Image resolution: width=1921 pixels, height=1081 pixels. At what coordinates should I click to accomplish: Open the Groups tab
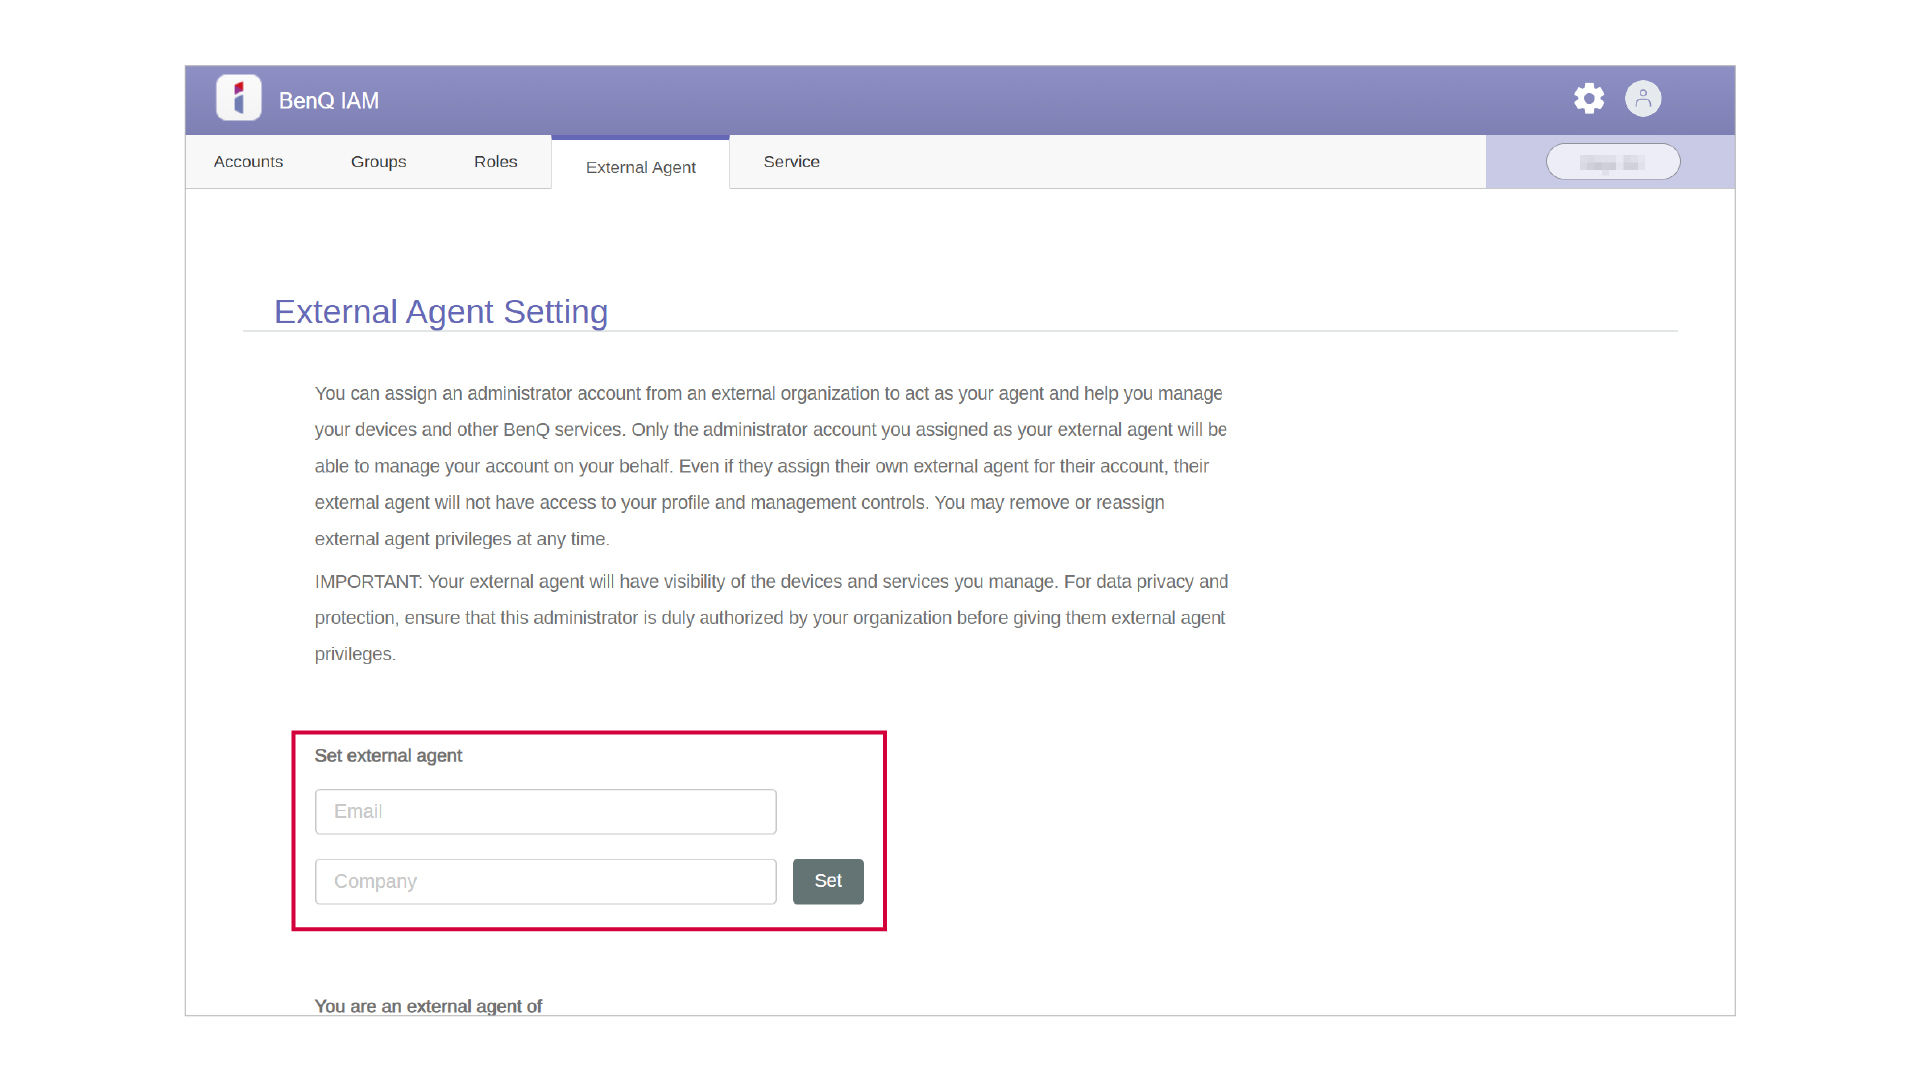(x=378, y=162)
